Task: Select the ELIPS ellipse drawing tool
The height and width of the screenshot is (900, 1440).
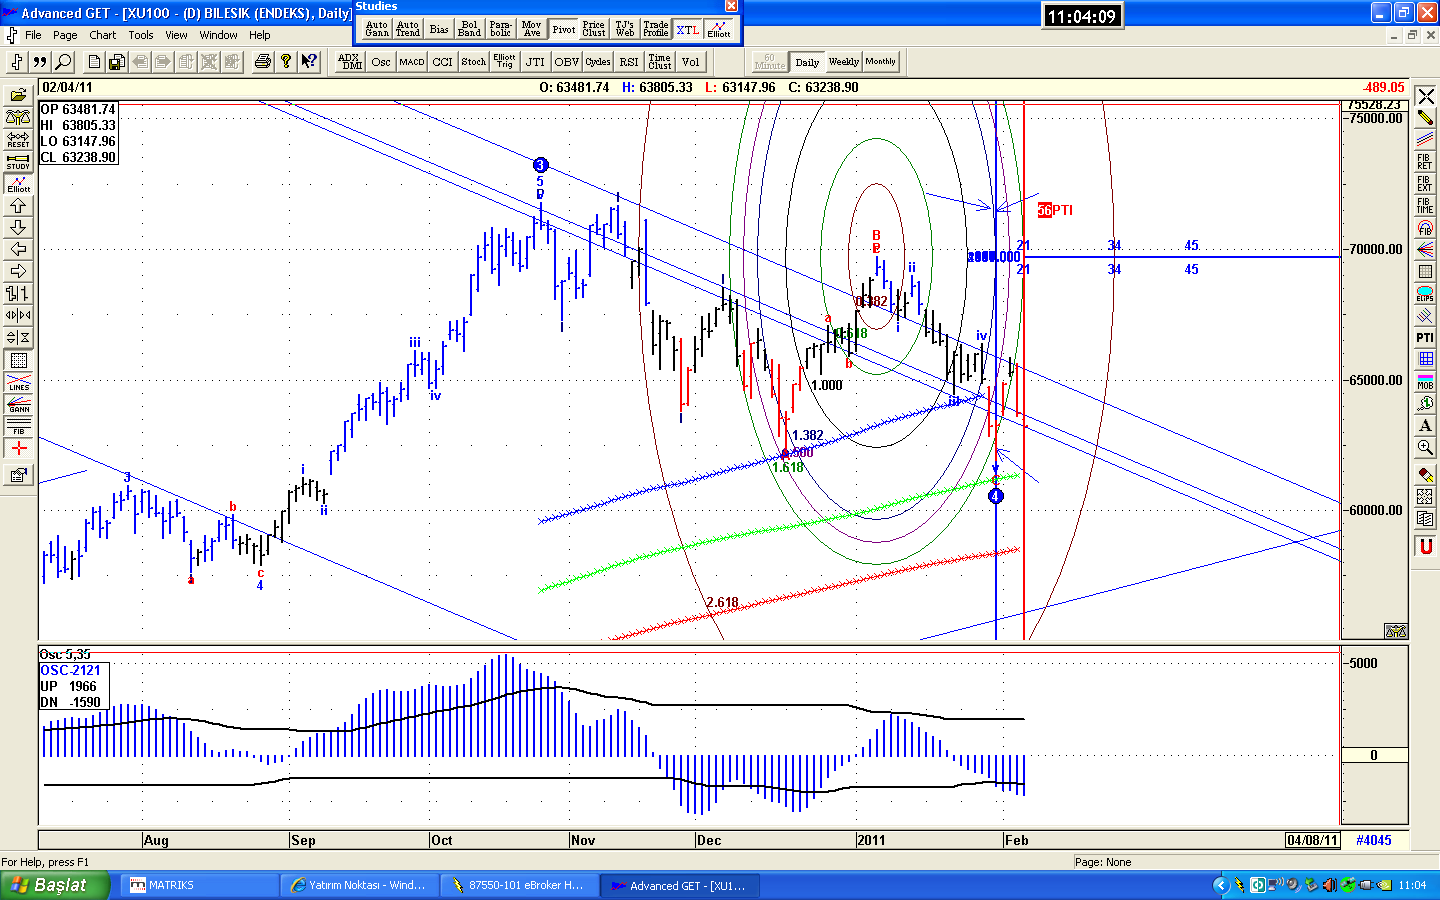Action: [1425, 294]
